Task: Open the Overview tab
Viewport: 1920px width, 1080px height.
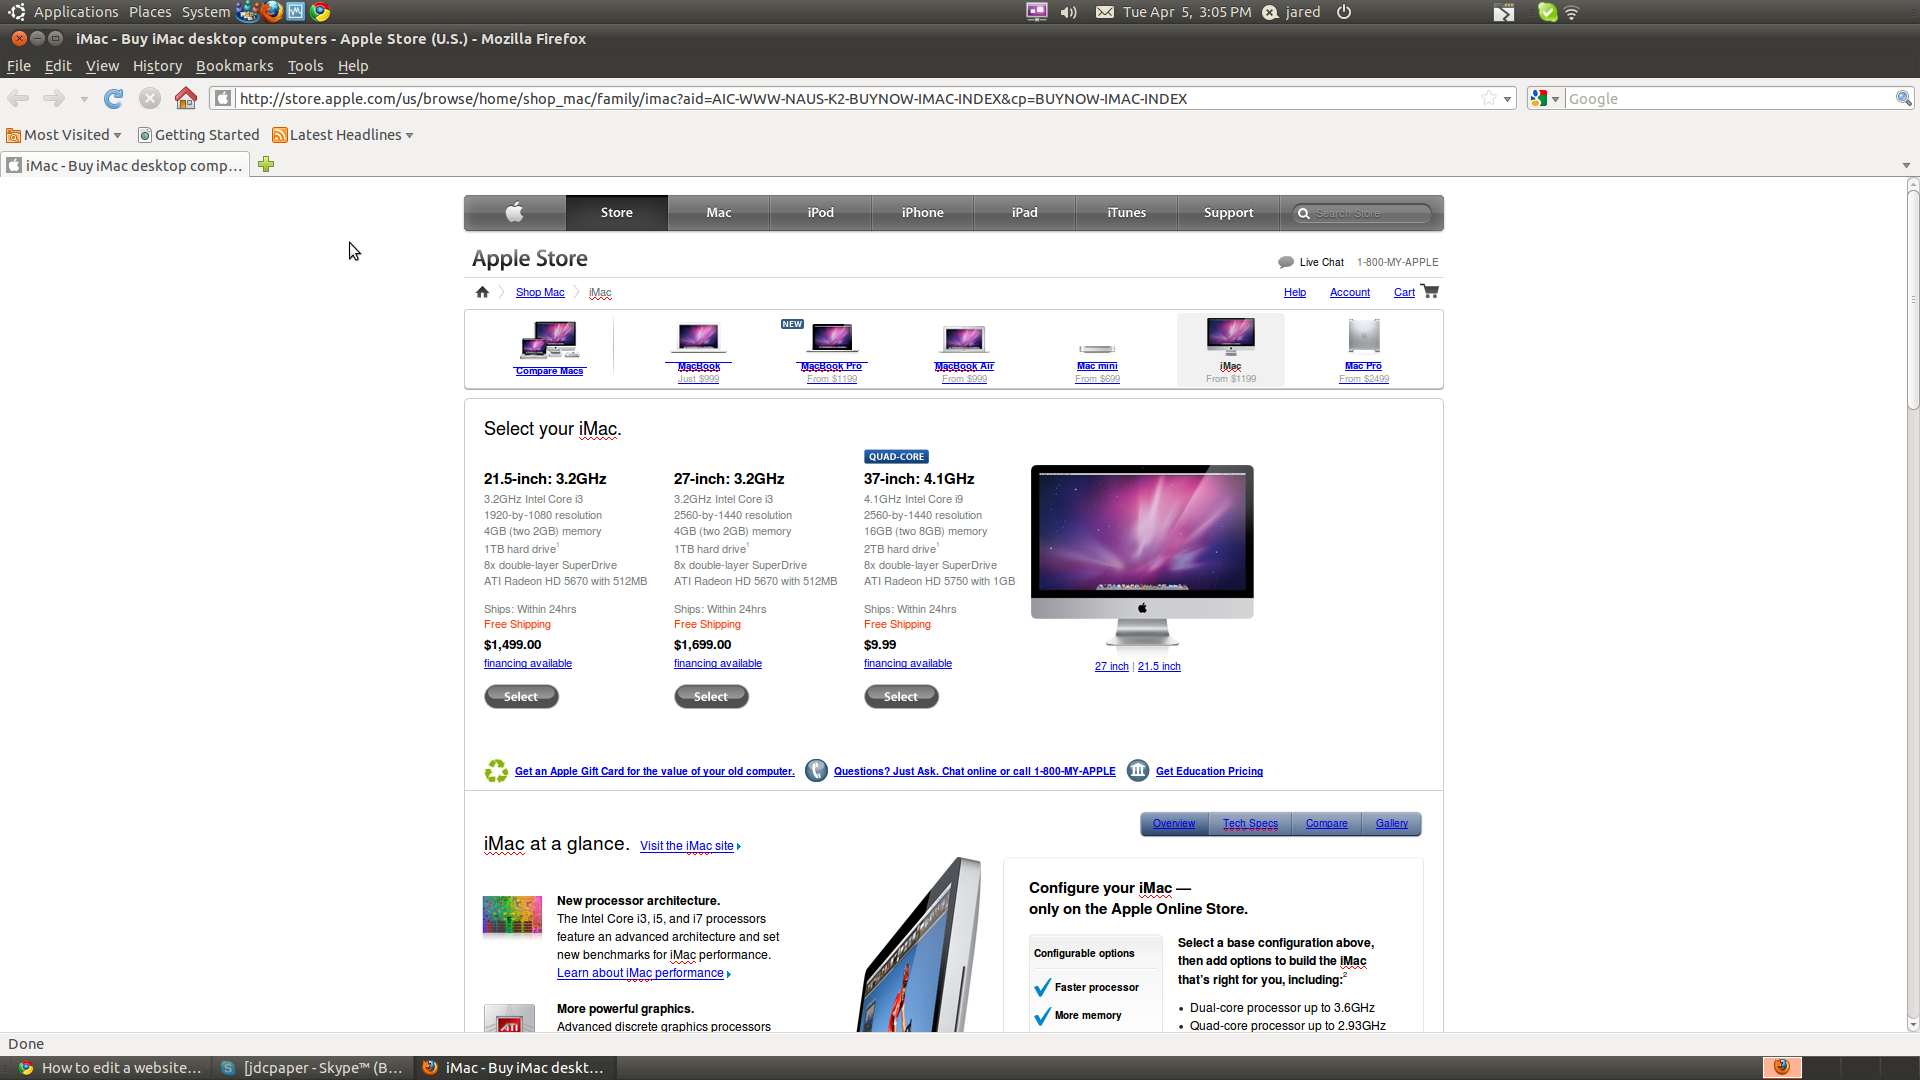Action: (1174, 824)
